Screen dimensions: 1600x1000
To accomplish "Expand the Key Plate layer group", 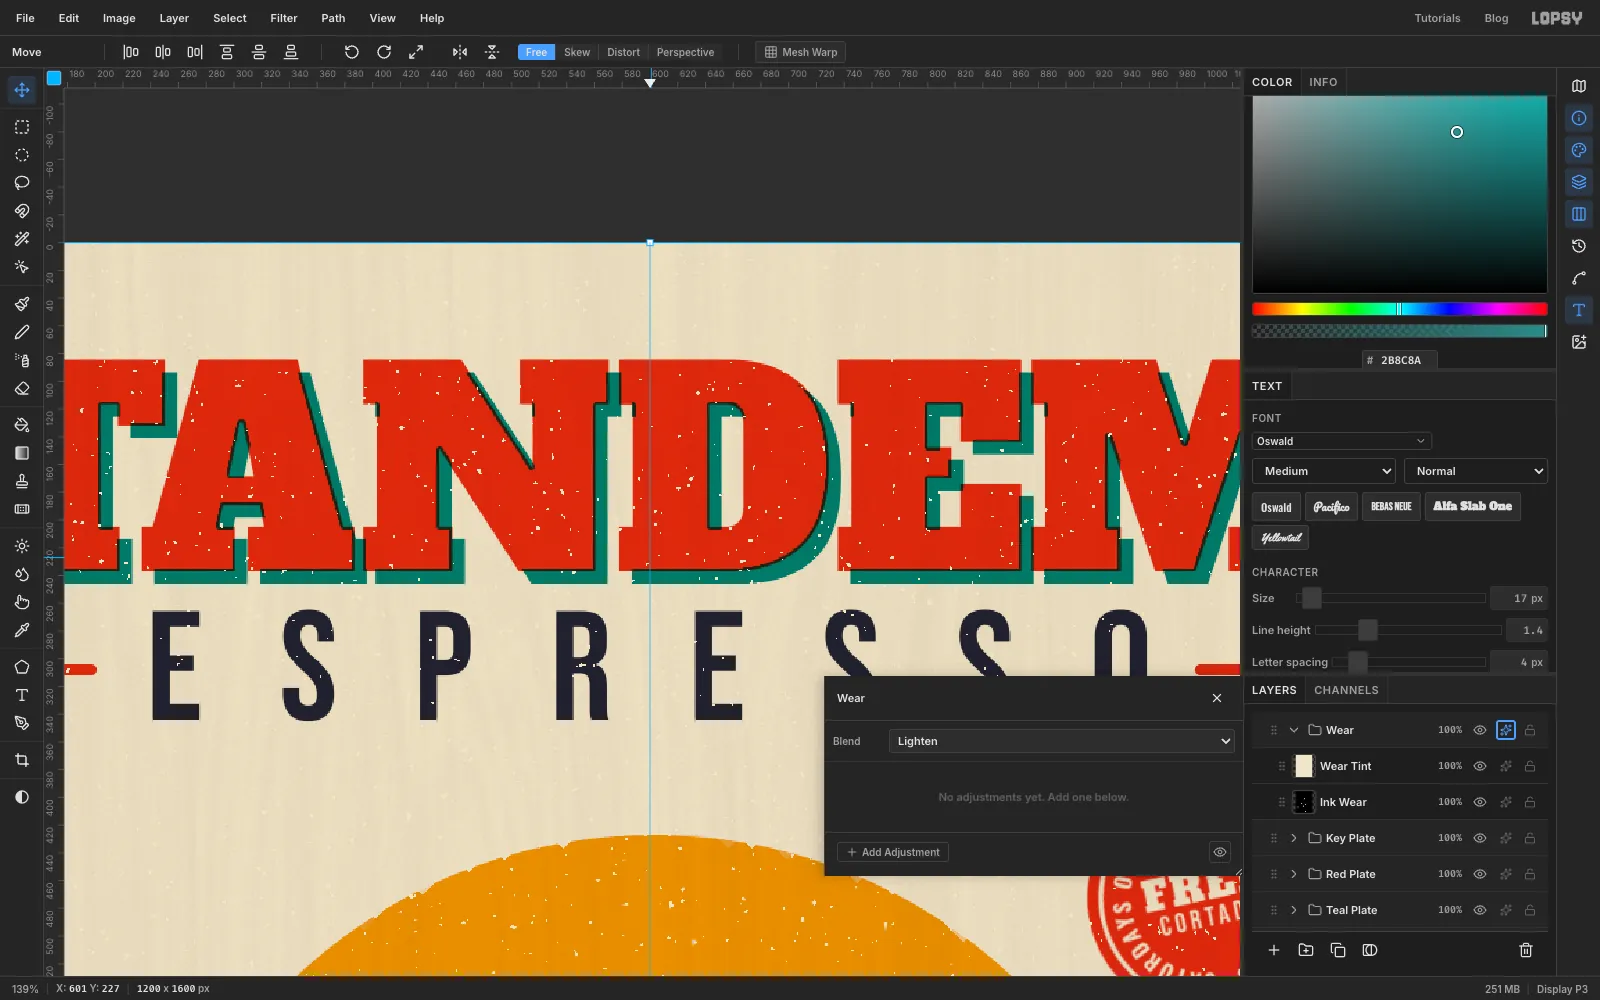I will click(1294, 838).
